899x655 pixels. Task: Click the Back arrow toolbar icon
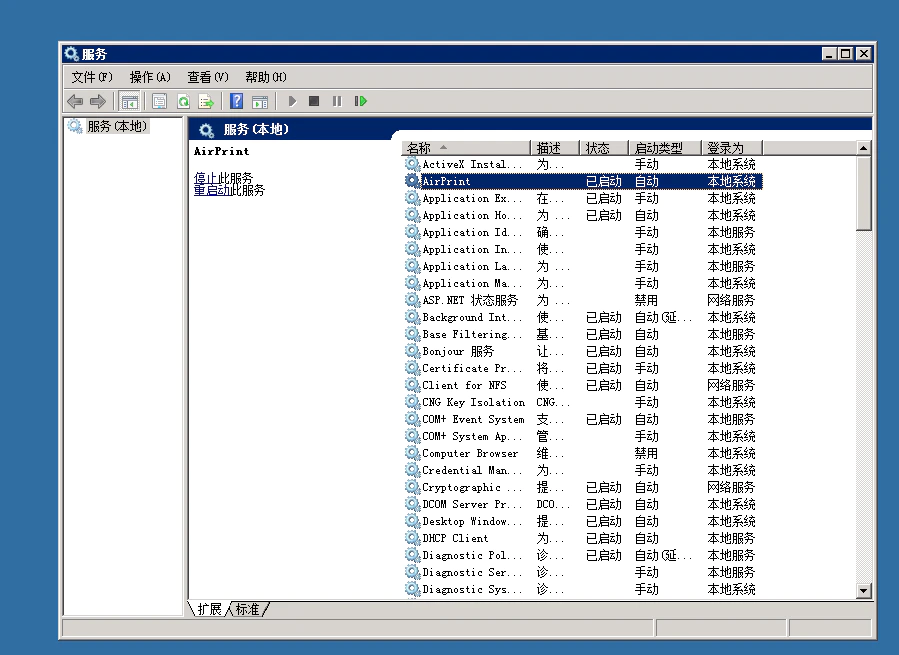(x=75, y=101)
